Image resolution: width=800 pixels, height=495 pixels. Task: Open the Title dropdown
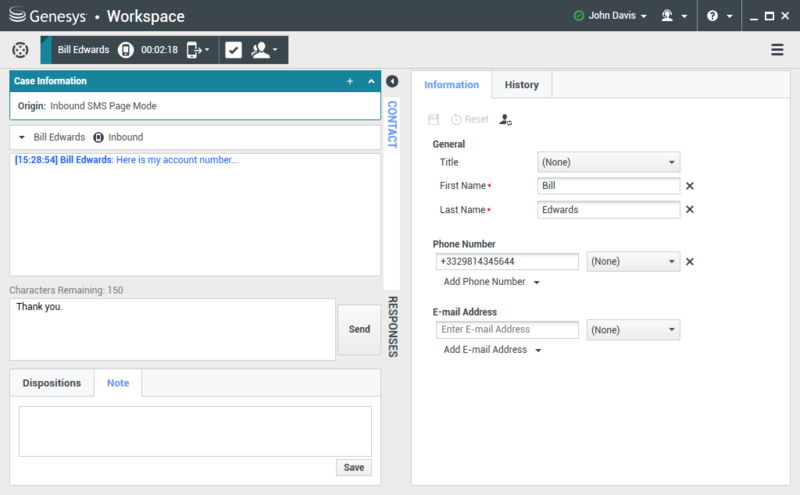coord(608,162)
